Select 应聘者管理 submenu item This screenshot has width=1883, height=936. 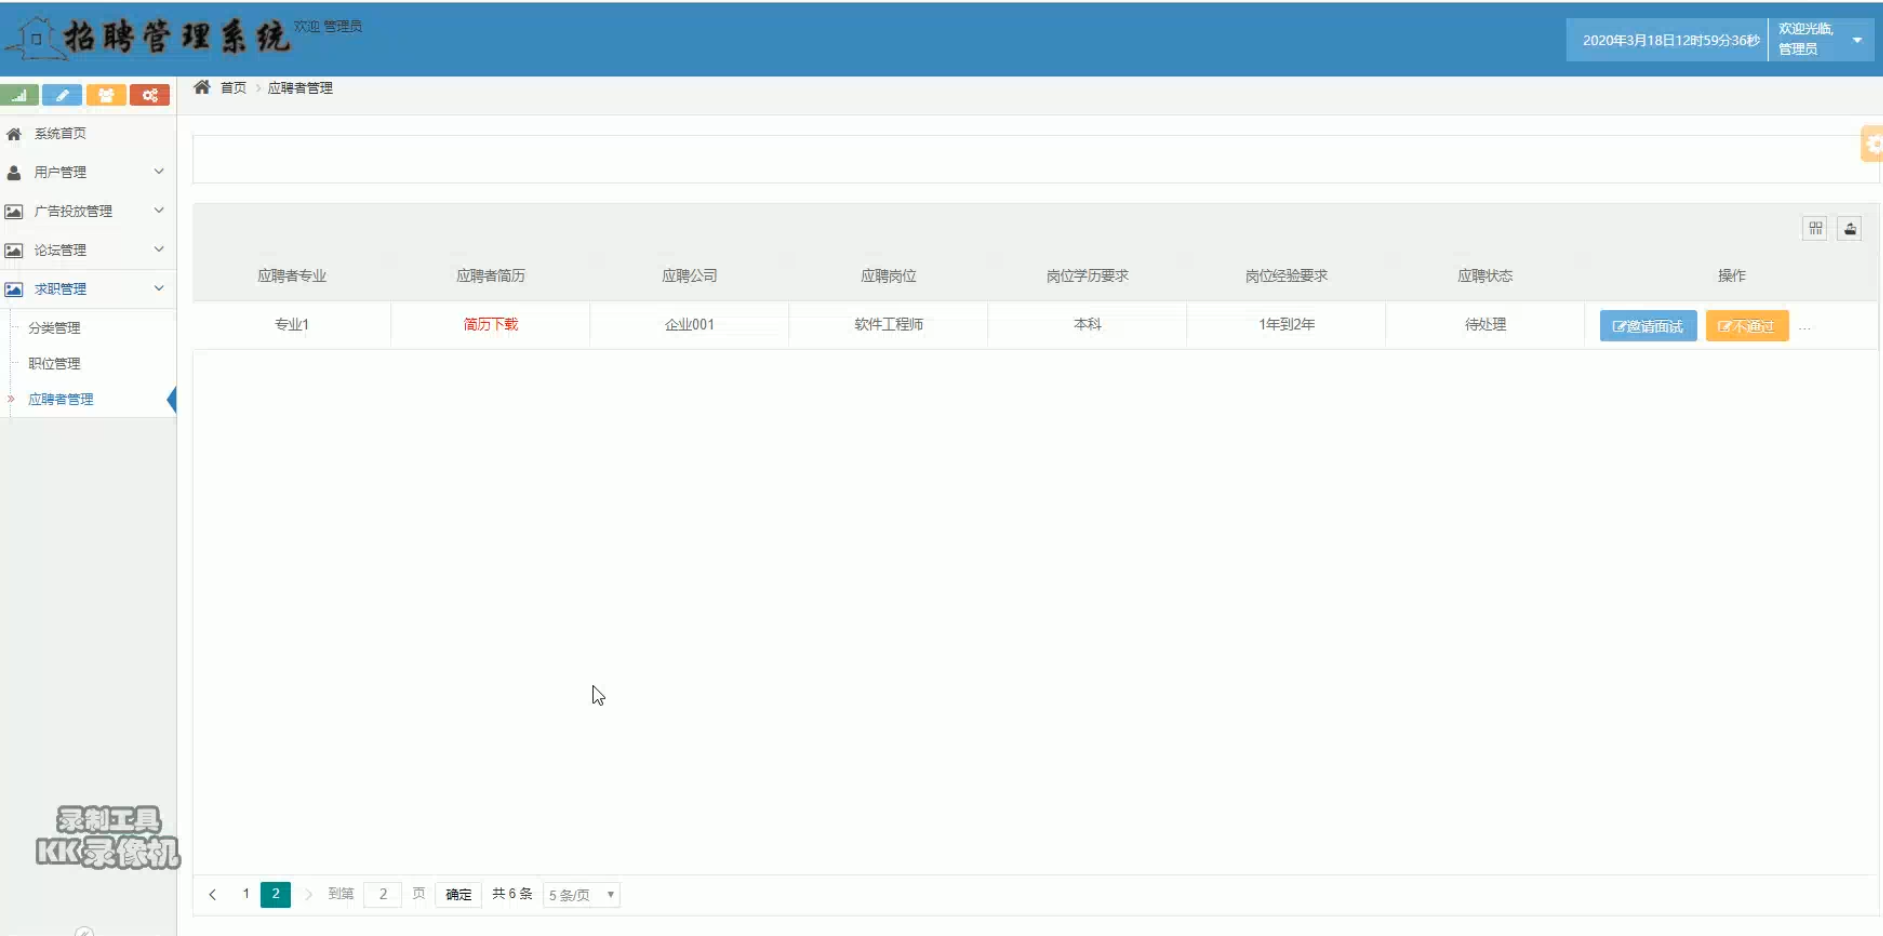tap(61, 399)
